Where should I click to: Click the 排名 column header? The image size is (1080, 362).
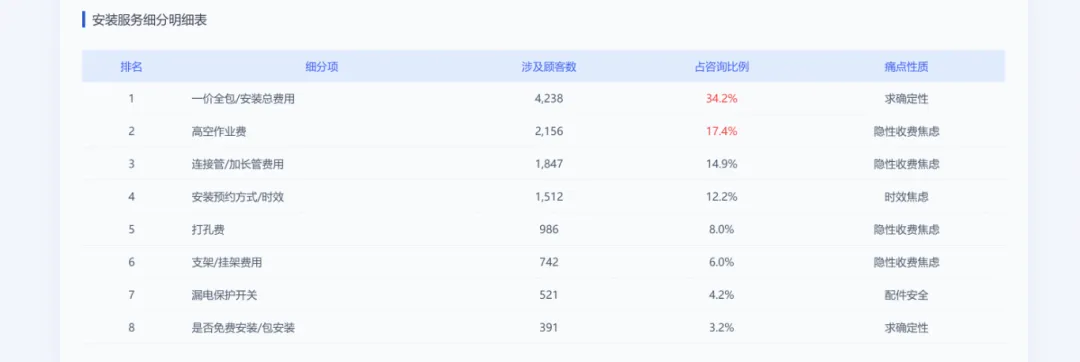pos(131,67)
